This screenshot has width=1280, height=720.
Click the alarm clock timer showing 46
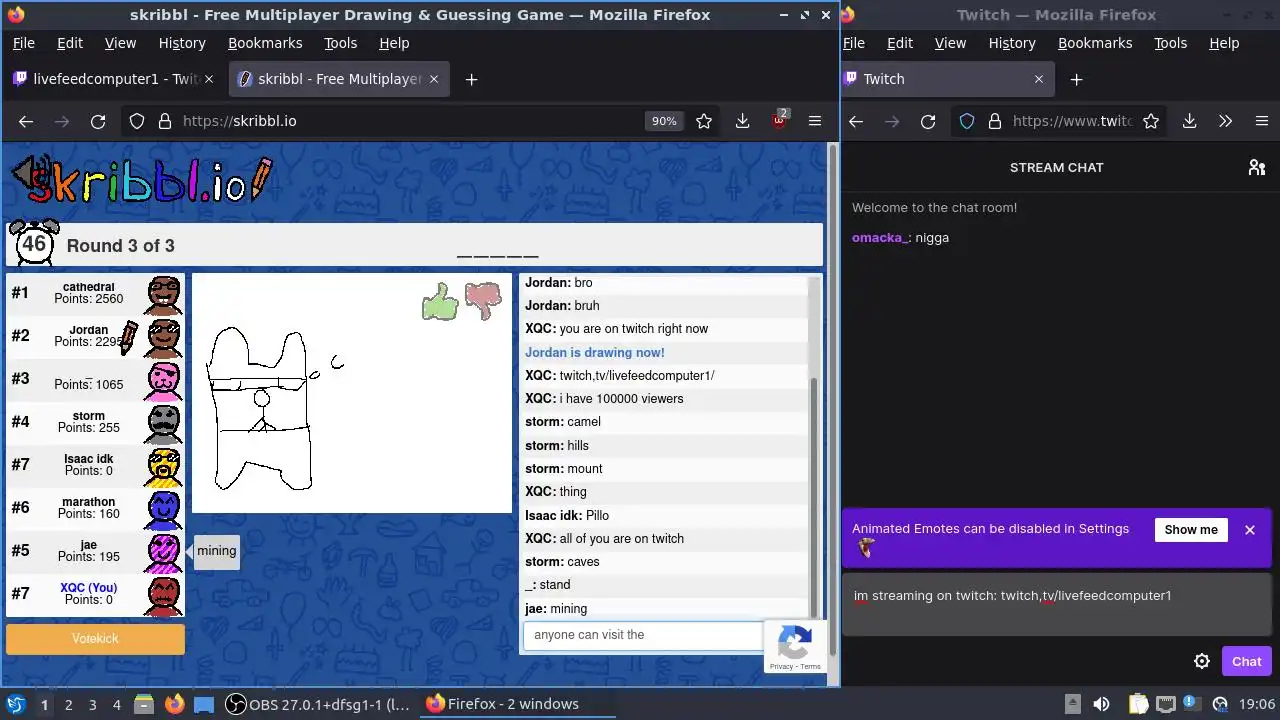pyautogui.click(x=34, y=243)
